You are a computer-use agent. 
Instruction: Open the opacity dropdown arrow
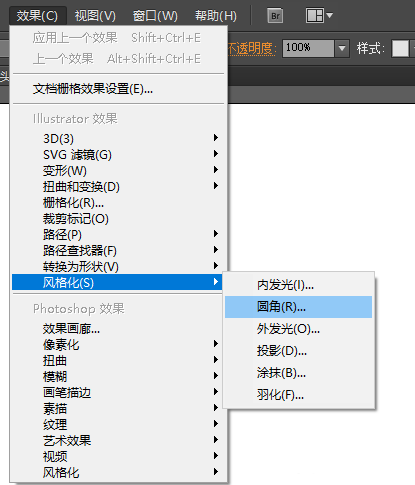(x=342, y=48)
